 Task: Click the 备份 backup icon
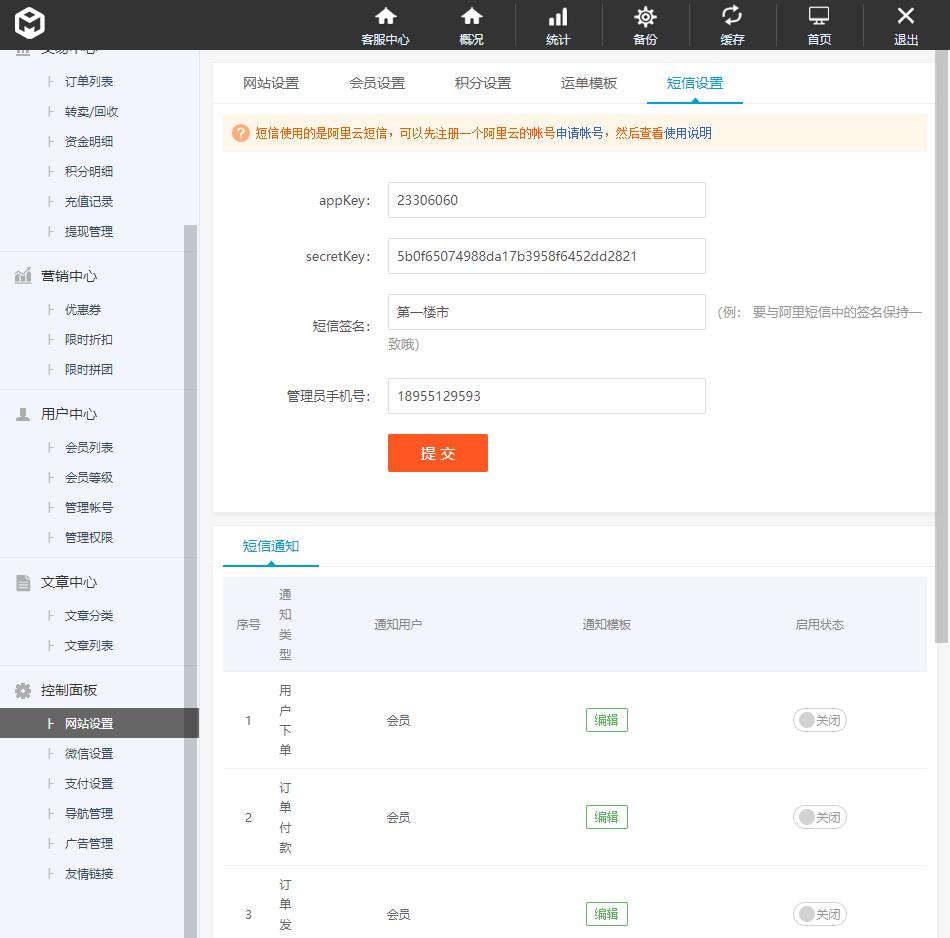tap(644, 25)
